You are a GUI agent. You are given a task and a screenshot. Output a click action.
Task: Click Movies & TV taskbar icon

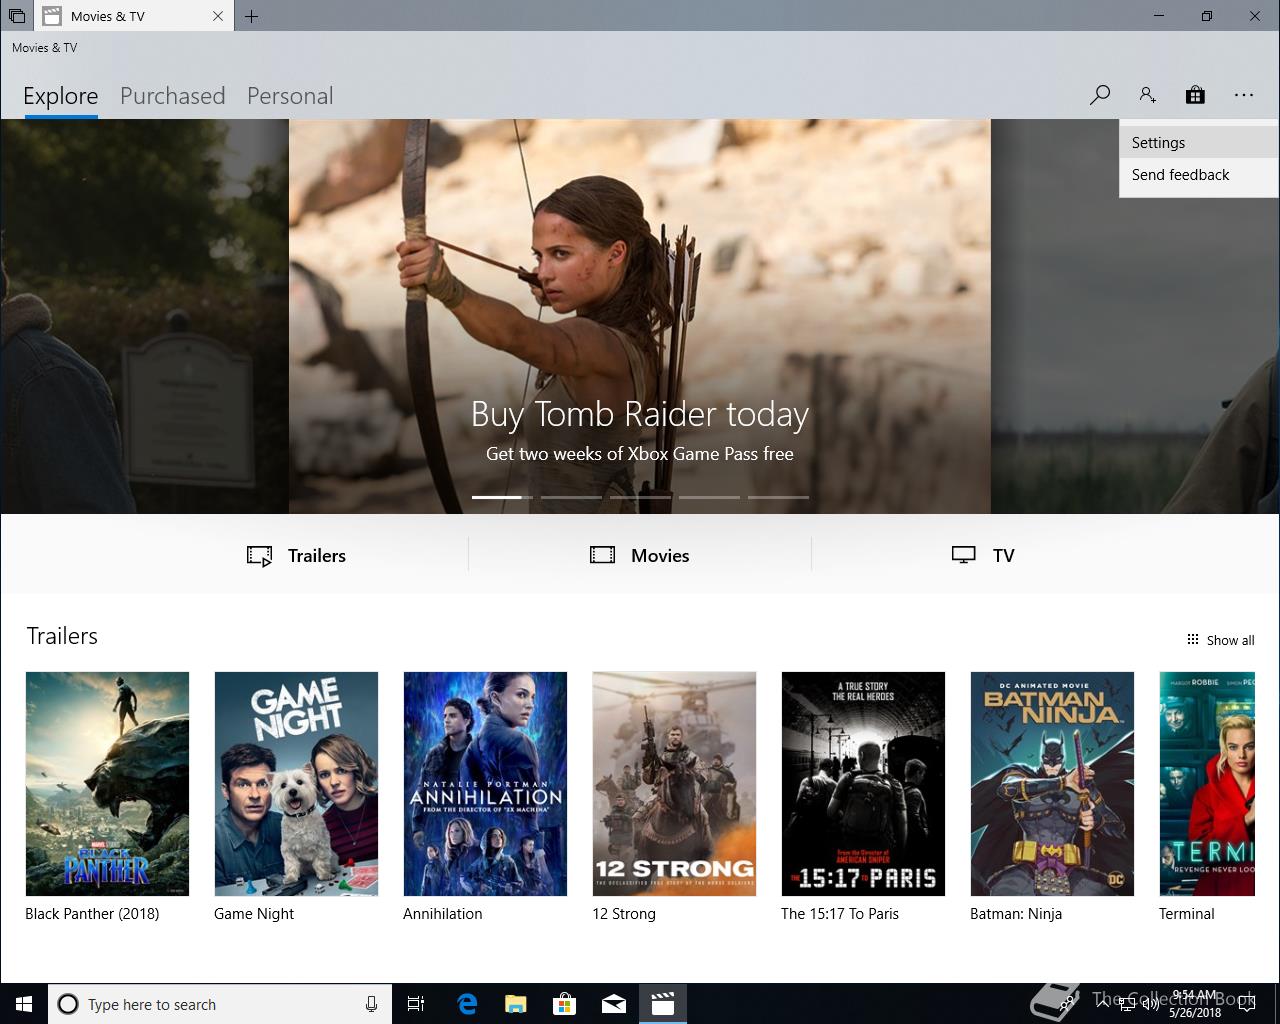coord(662,1004)
